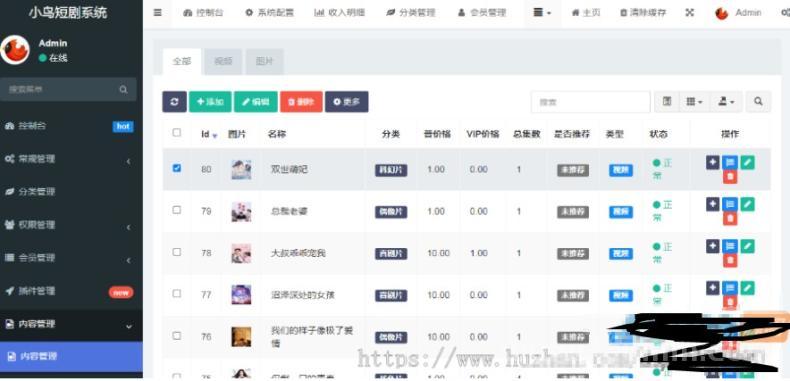This screenshot has height=381, width=790.
Task: Go to 主页 in the top bar
Action: click(x=586, y=13)
